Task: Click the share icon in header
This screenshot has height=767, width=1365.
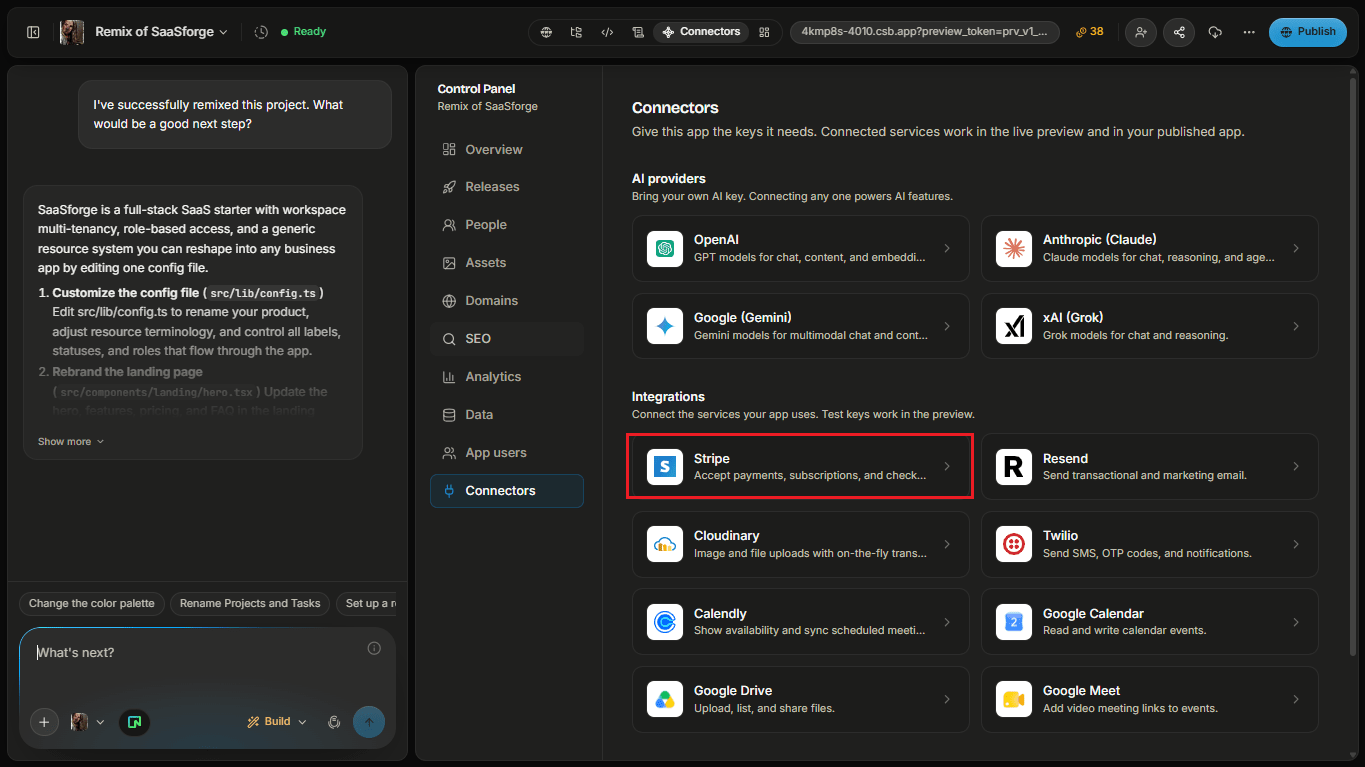Action: (x=1179, y=32)
